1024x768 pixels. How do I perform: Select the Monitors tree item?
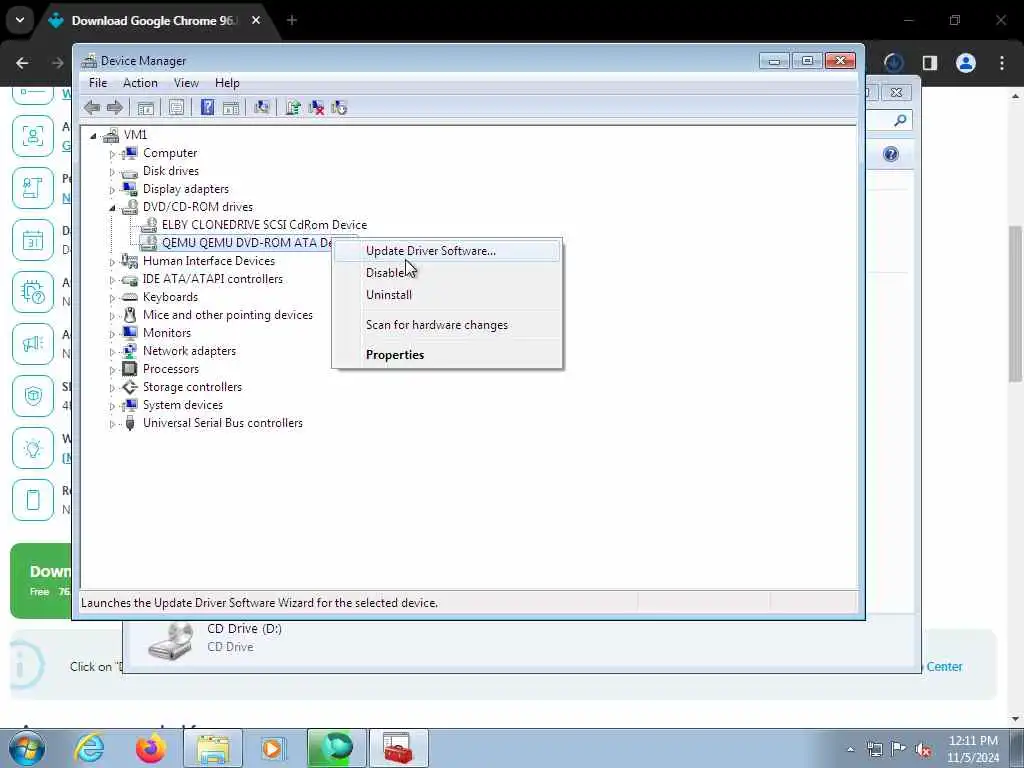pyautogui.click(x=167, y=333)
